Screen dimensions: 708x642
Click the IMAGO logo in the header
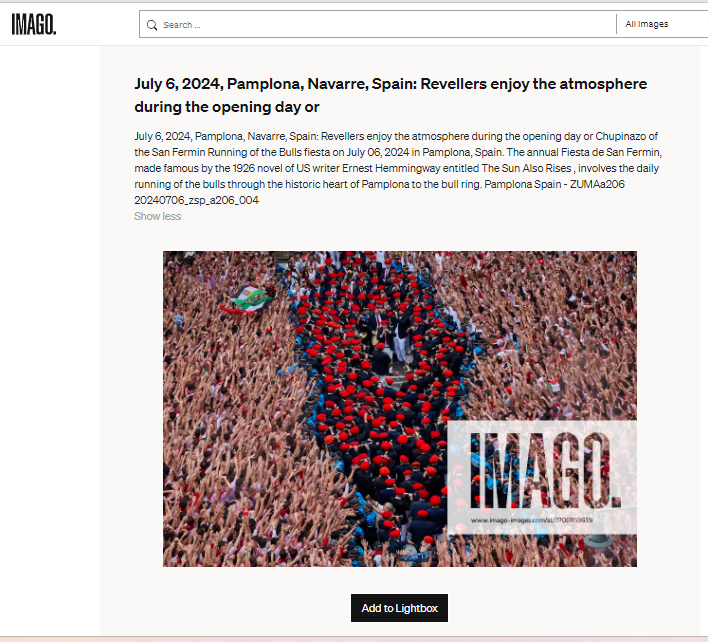coord(34,24)
